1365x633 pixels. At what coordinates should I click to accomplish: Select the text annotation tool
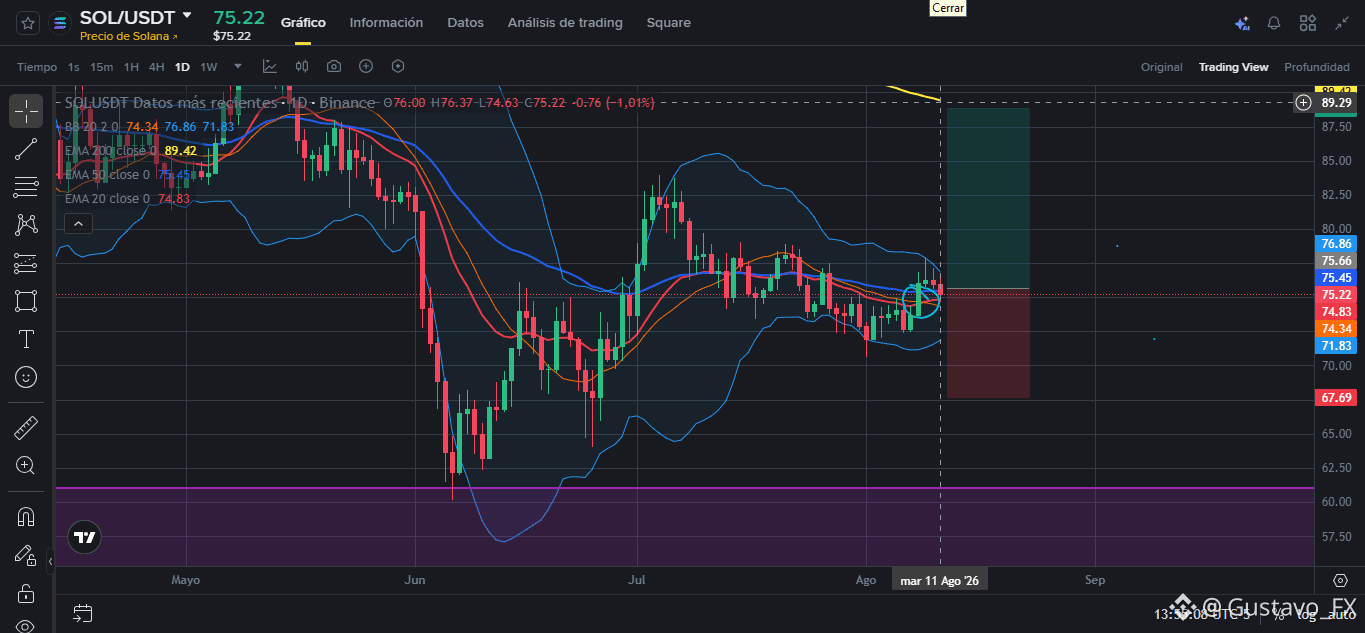click(26, 339)
